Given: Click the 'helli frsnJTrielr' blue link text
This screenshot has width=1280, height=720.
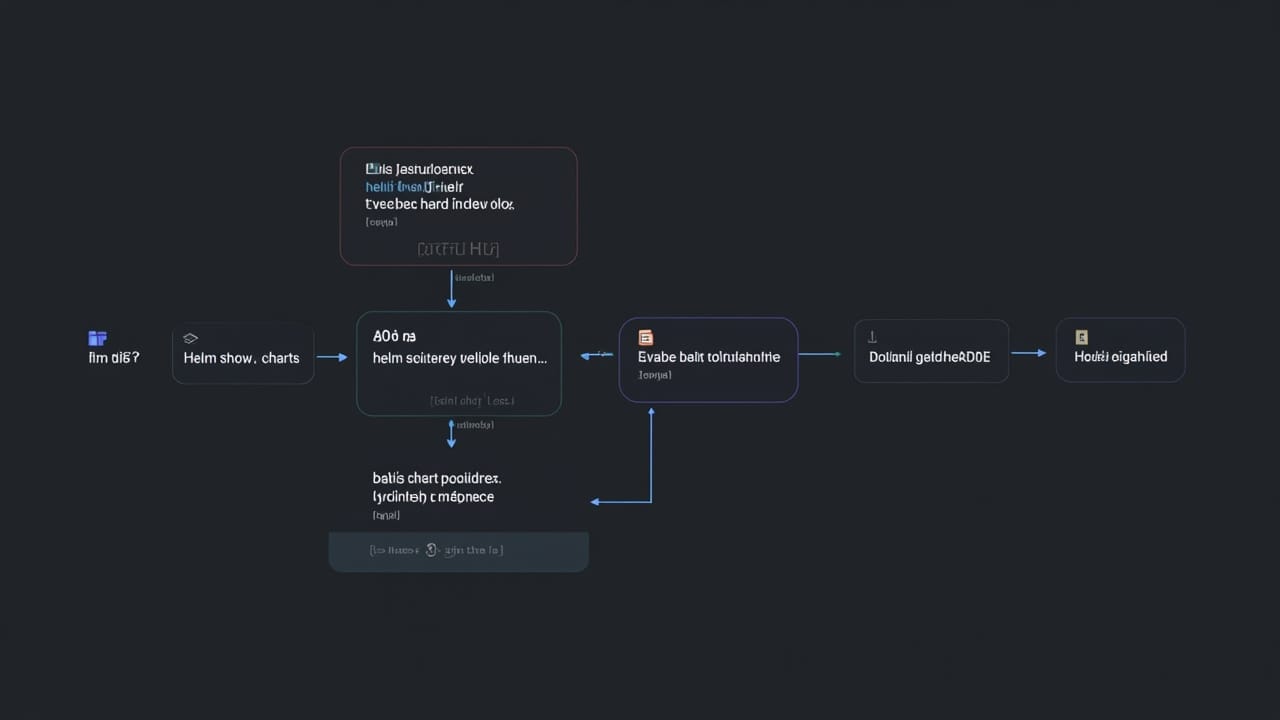Looking at the screenshot, I should click(414, 187).
